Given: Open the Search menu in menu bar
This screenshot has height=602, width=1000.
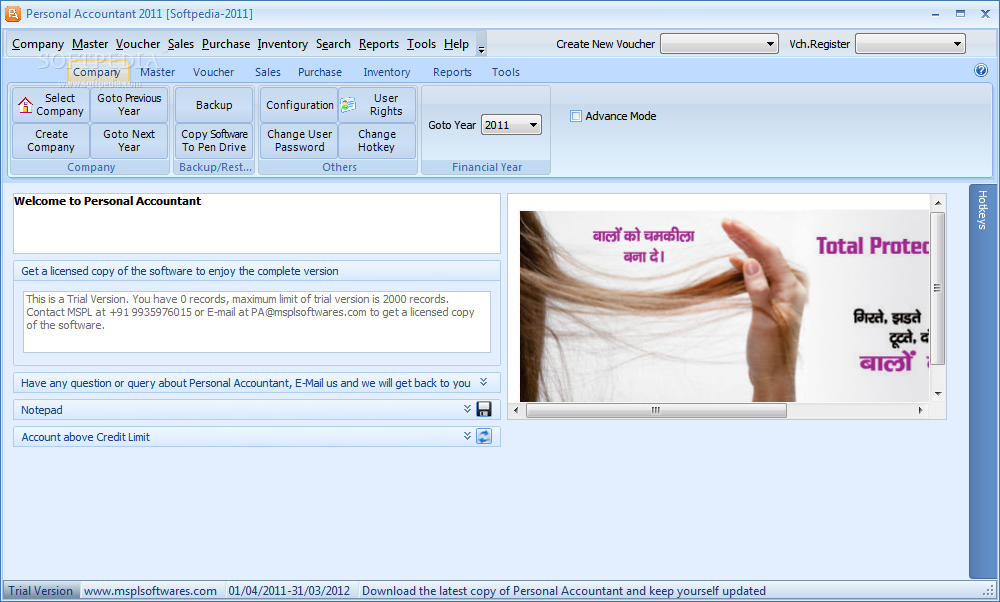Looking at the screenshot, I should click(x=334, y=44).
